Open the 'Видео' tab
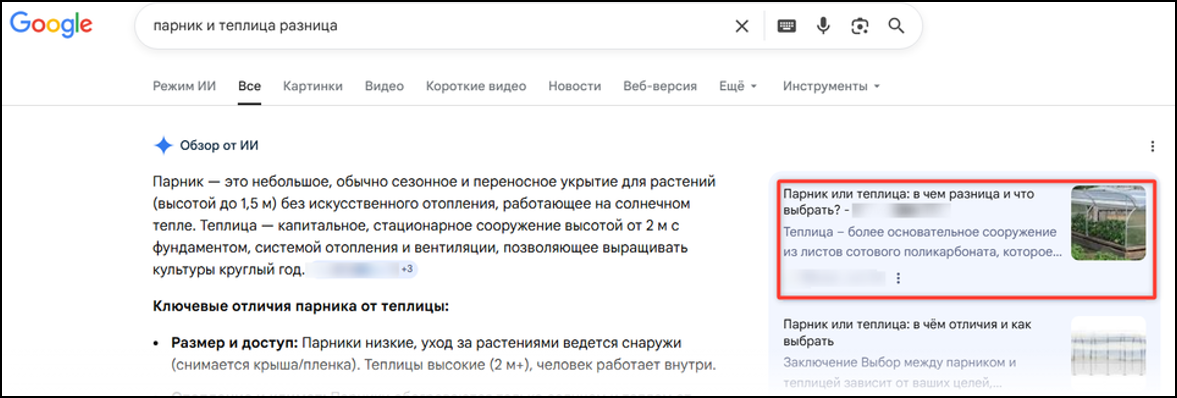 tap(384, 86)
